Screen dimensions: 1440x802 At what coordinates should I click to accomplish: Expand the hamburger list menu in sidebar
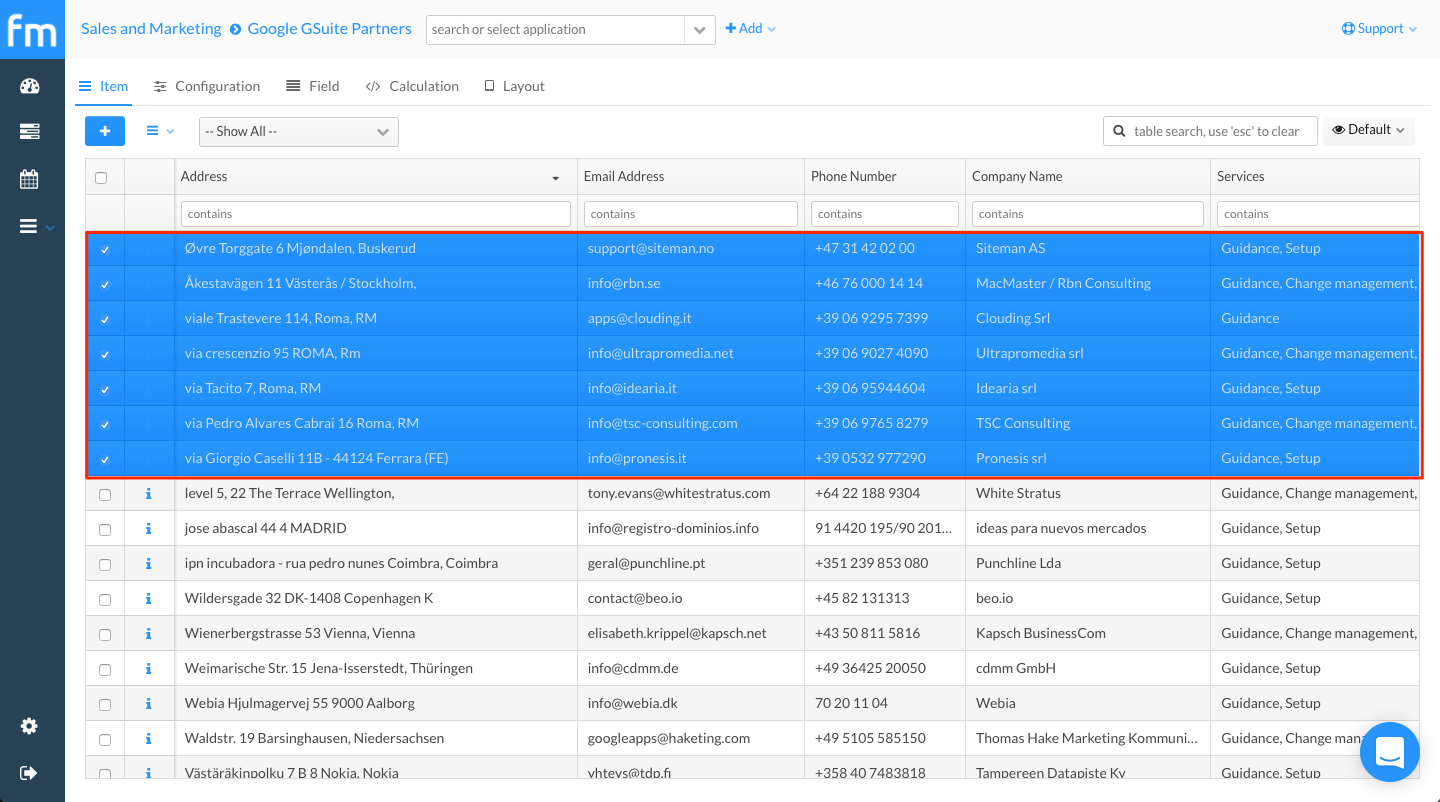pos(37,227)
